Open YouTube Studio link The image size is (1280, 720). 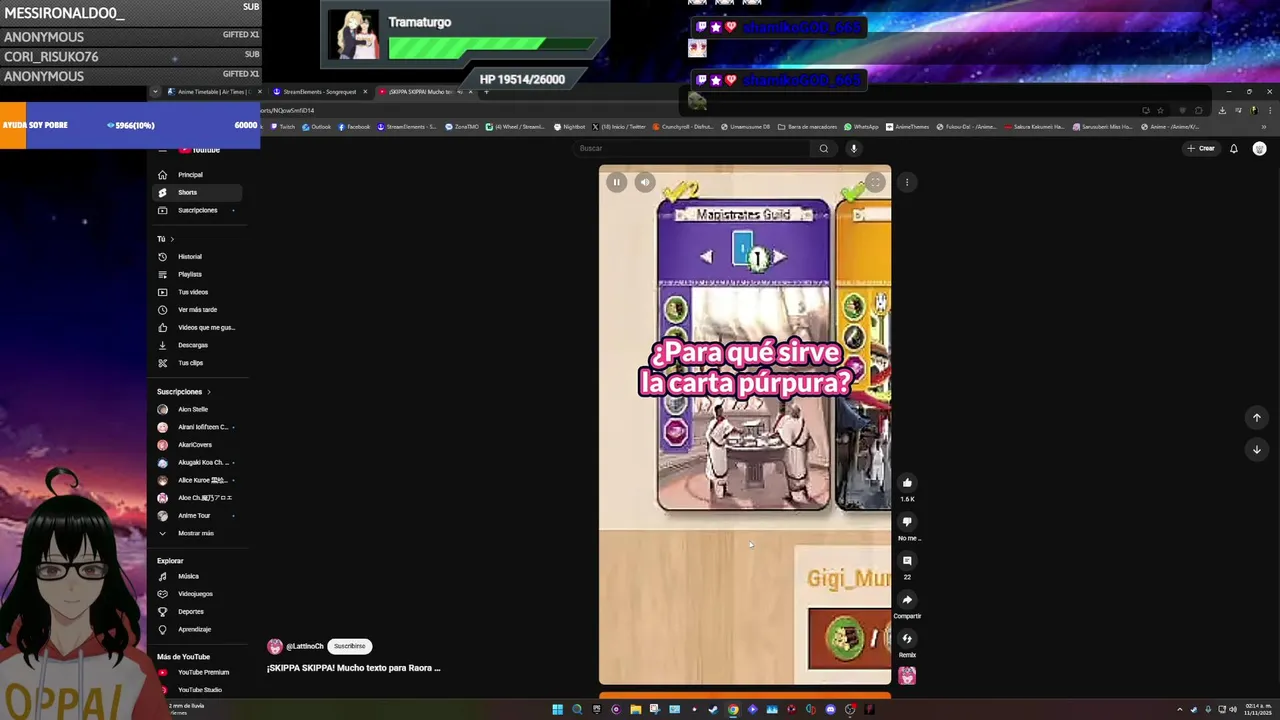[197, 690]
